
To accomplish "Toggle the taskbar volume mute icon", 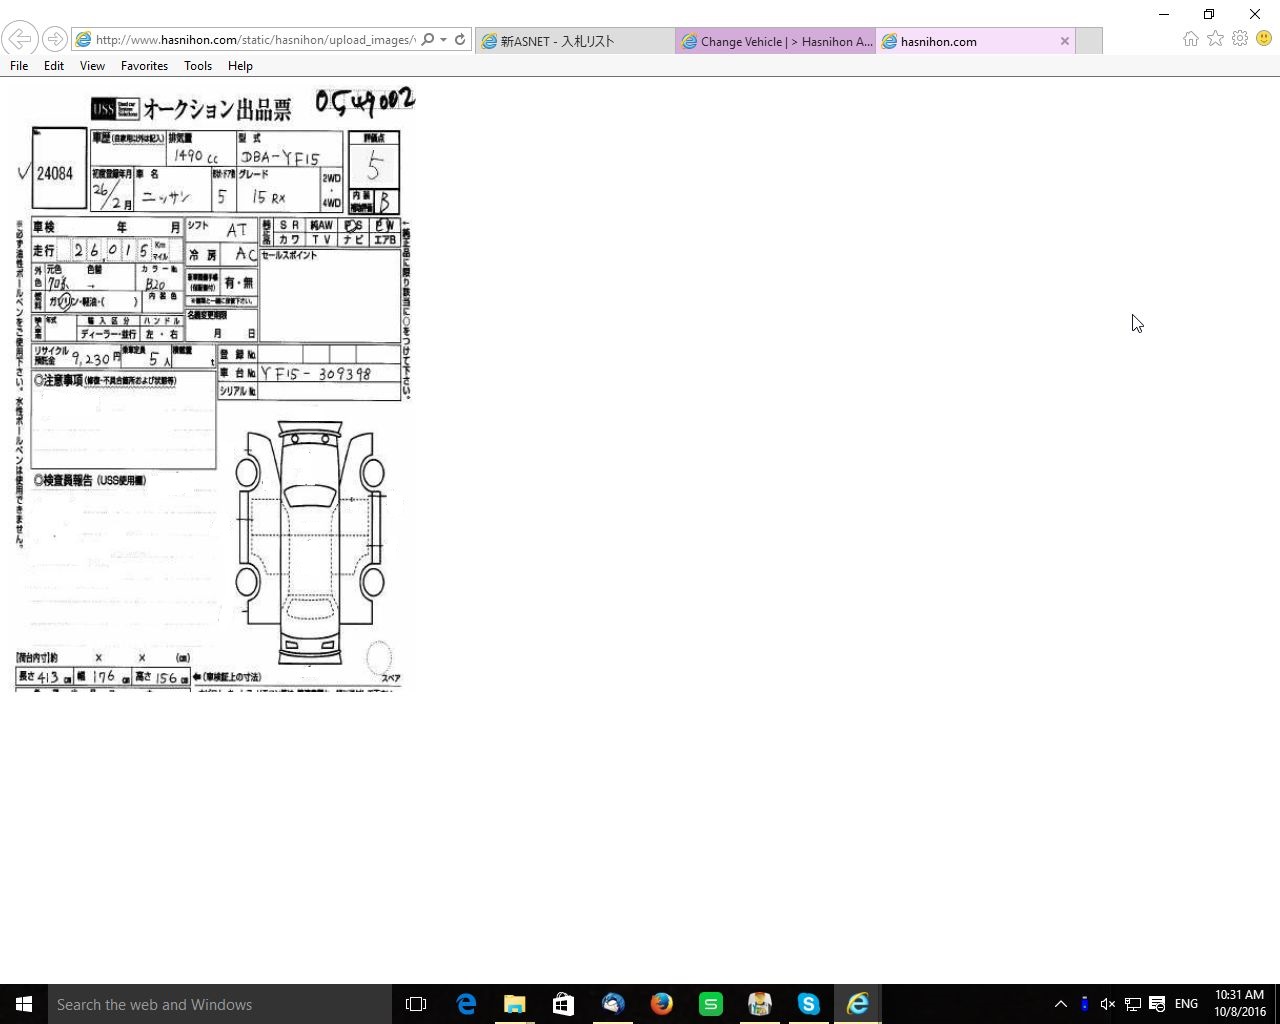I will tap(1108, 1004).
